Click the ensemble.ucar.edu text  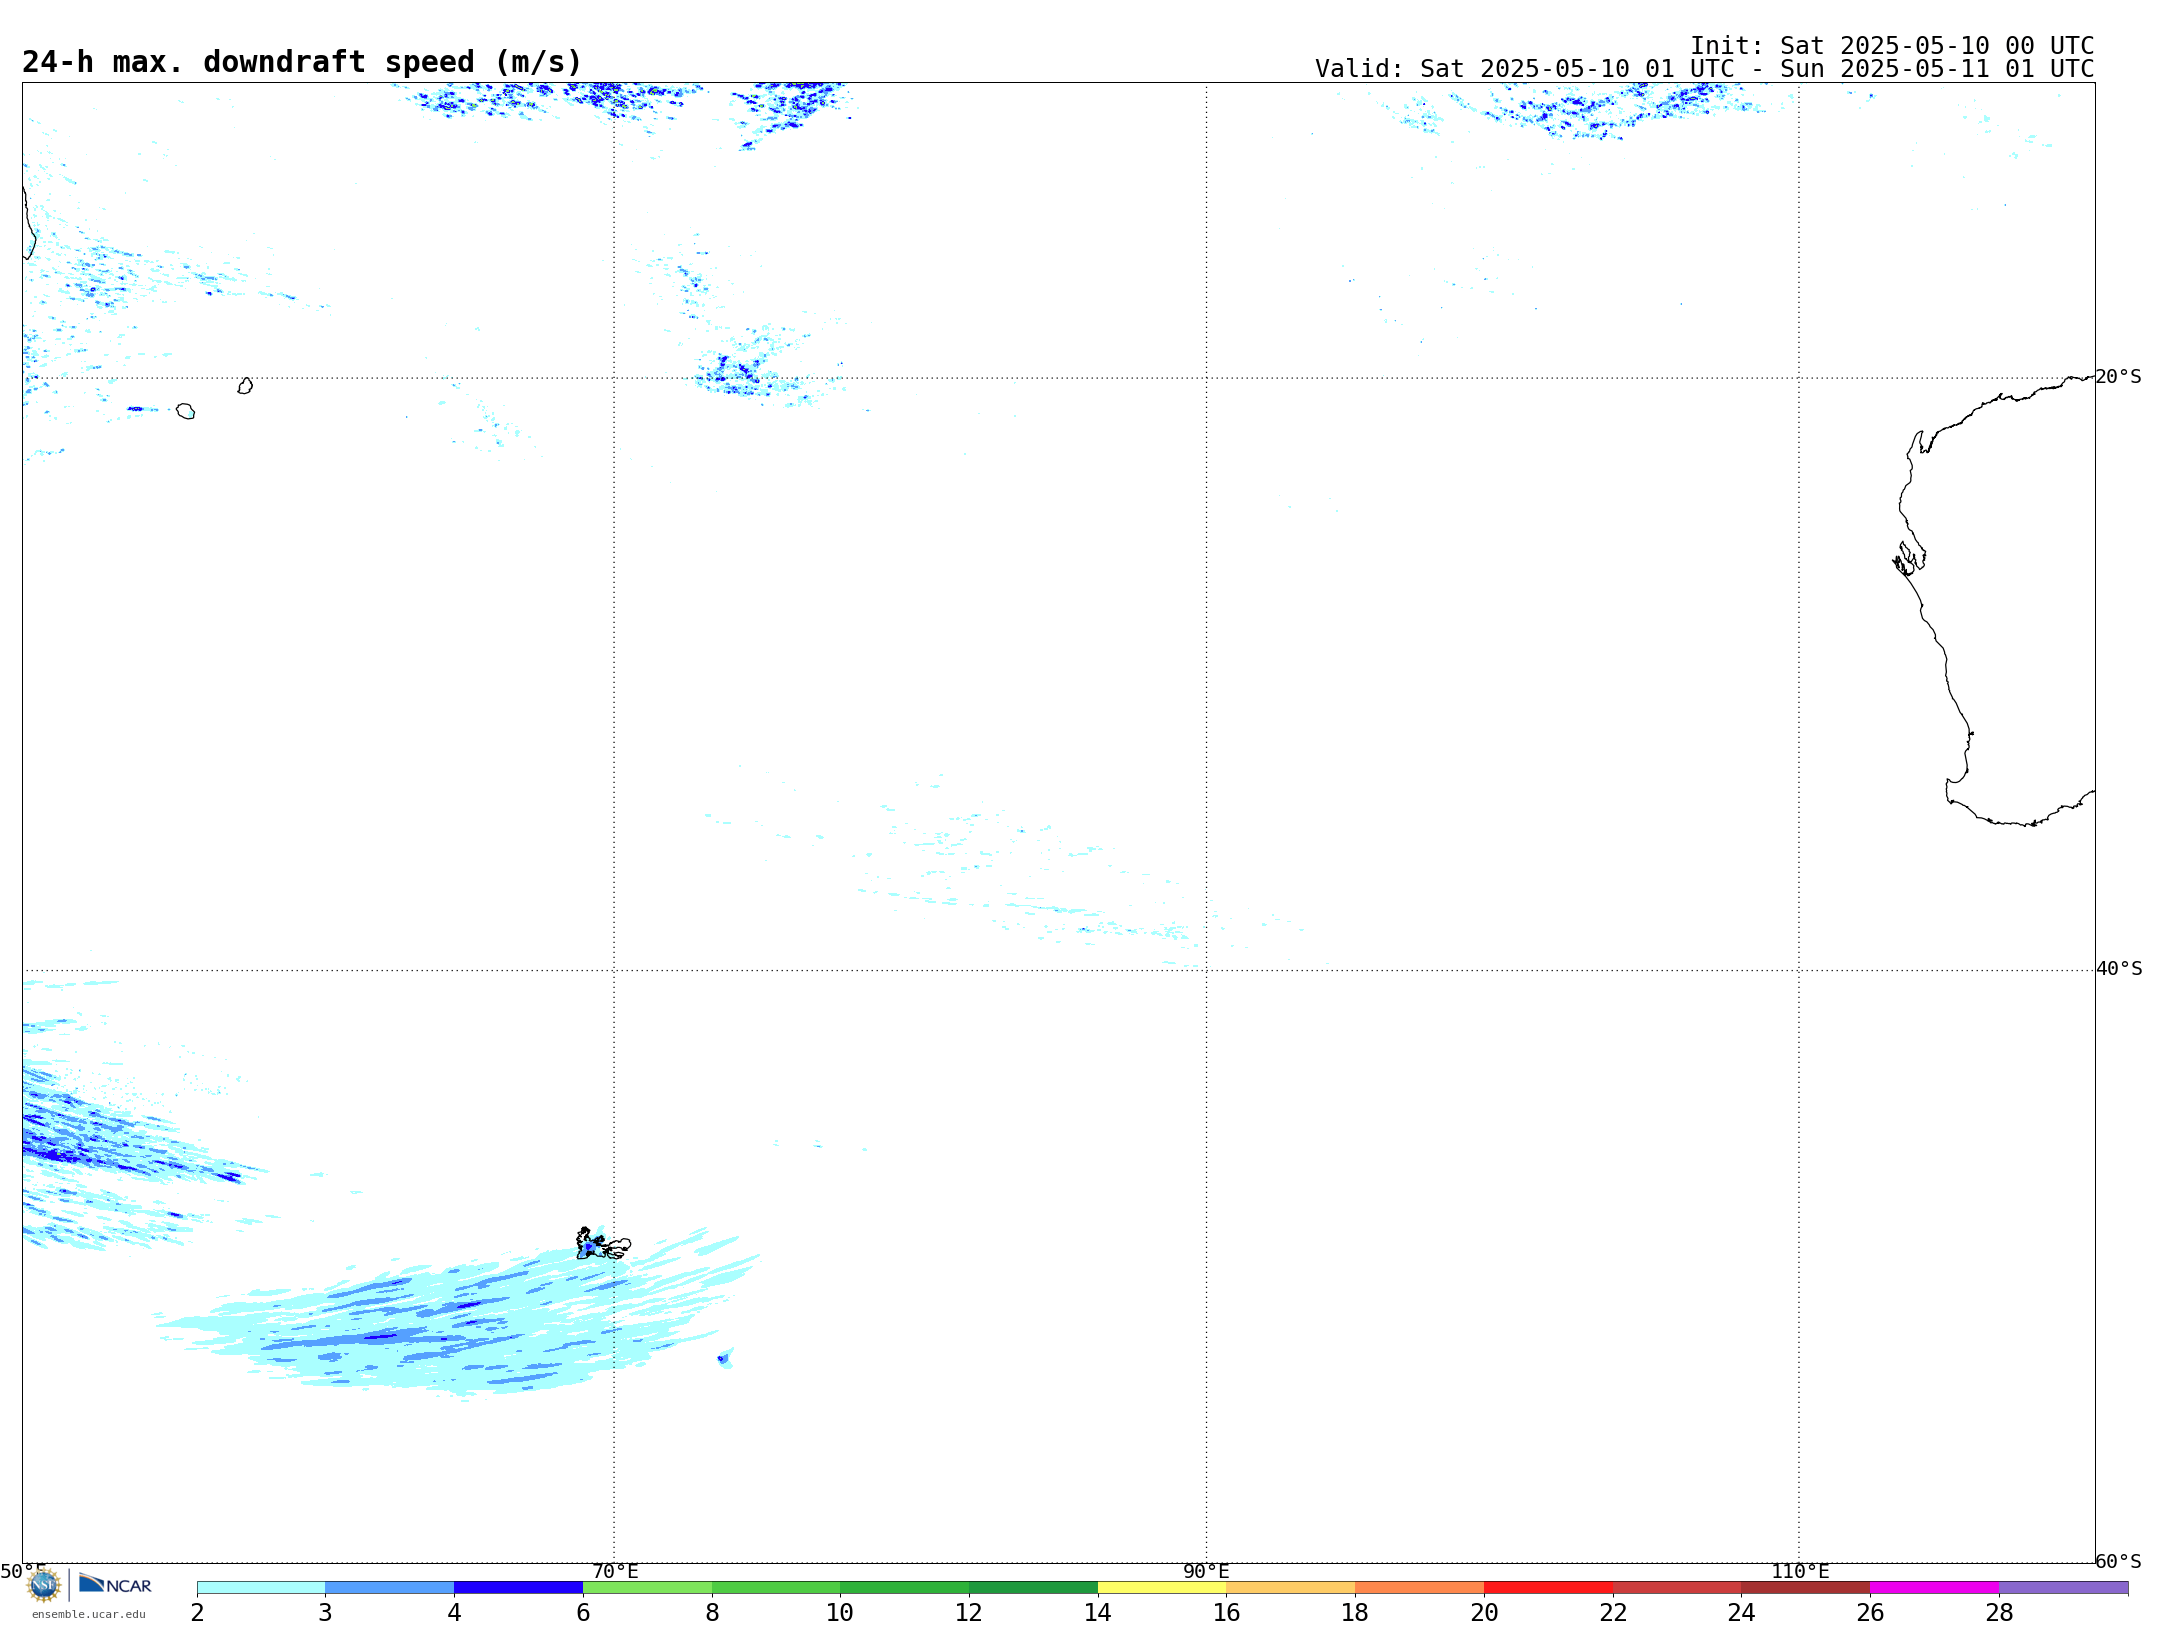(x=88, y=1614)
